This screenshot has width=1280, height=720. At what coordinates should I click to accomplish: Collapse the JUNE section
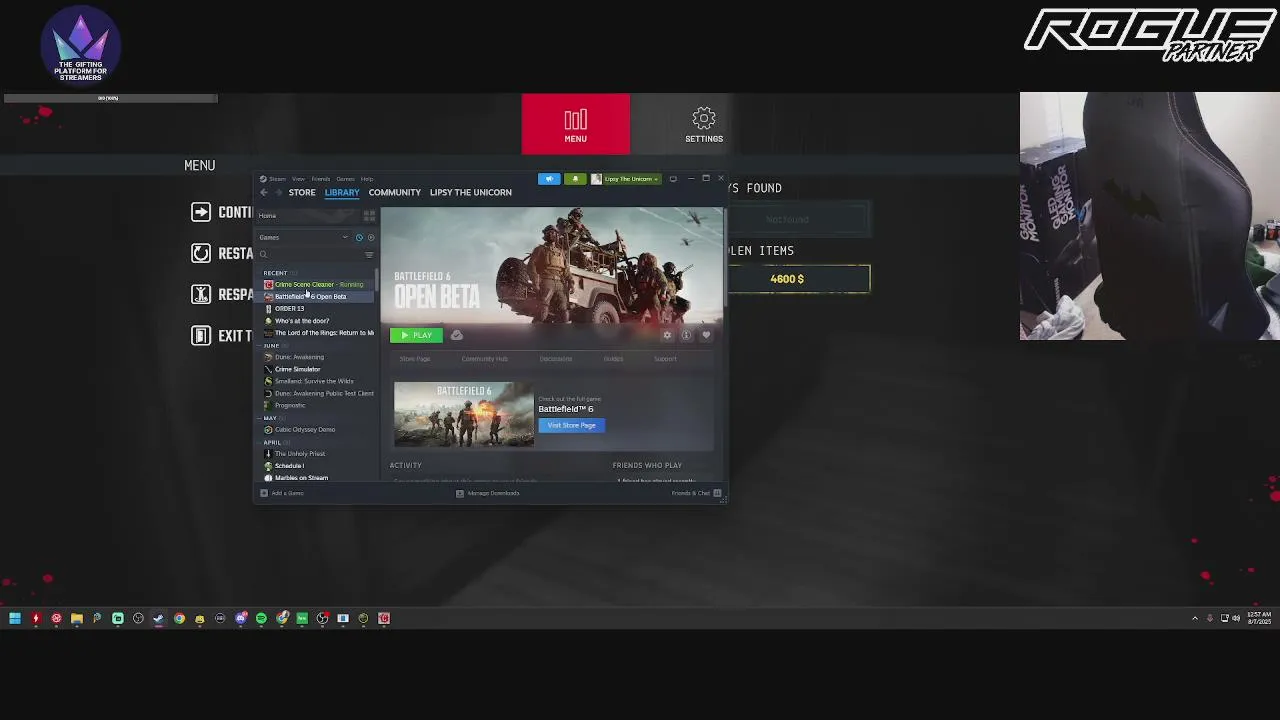(271, 345)
